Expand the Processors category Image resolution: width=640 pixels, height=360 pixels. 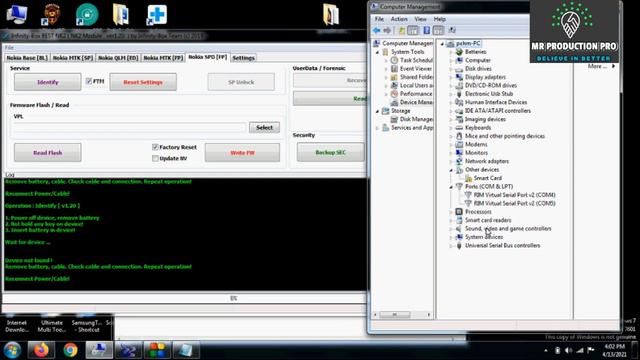[x=451, y=212]
